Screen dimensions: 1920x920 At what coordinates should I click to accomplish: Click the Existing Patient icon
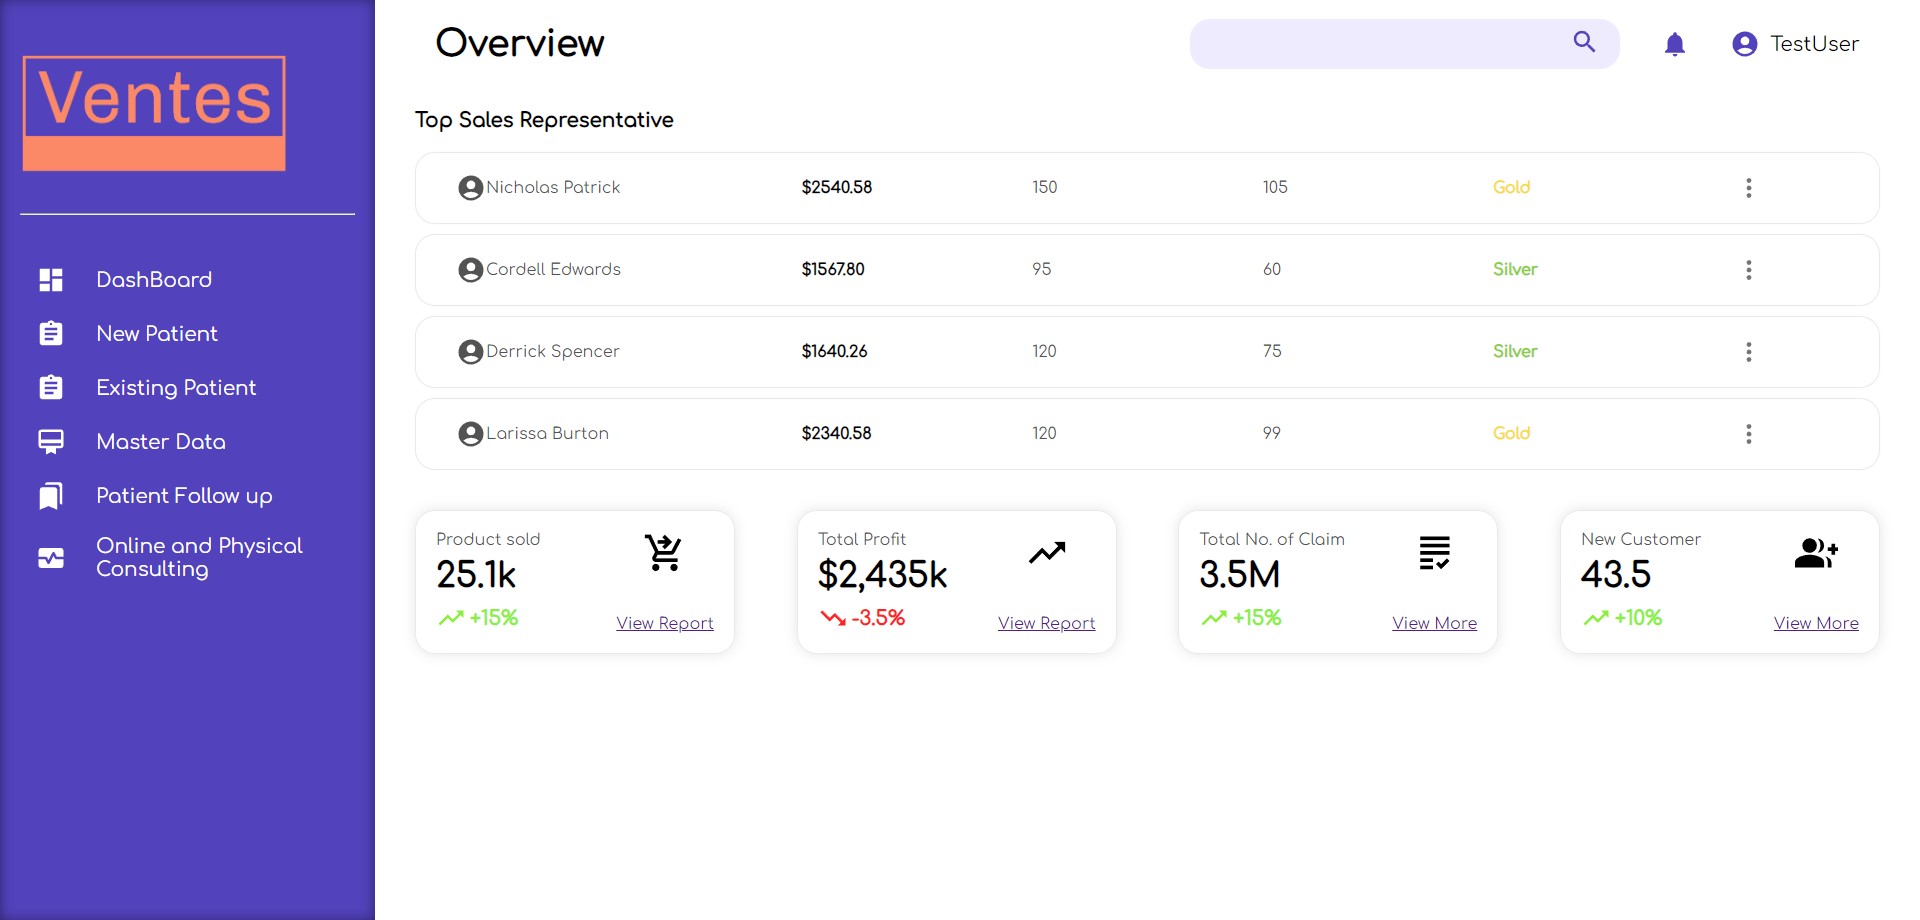click(51, 387)
